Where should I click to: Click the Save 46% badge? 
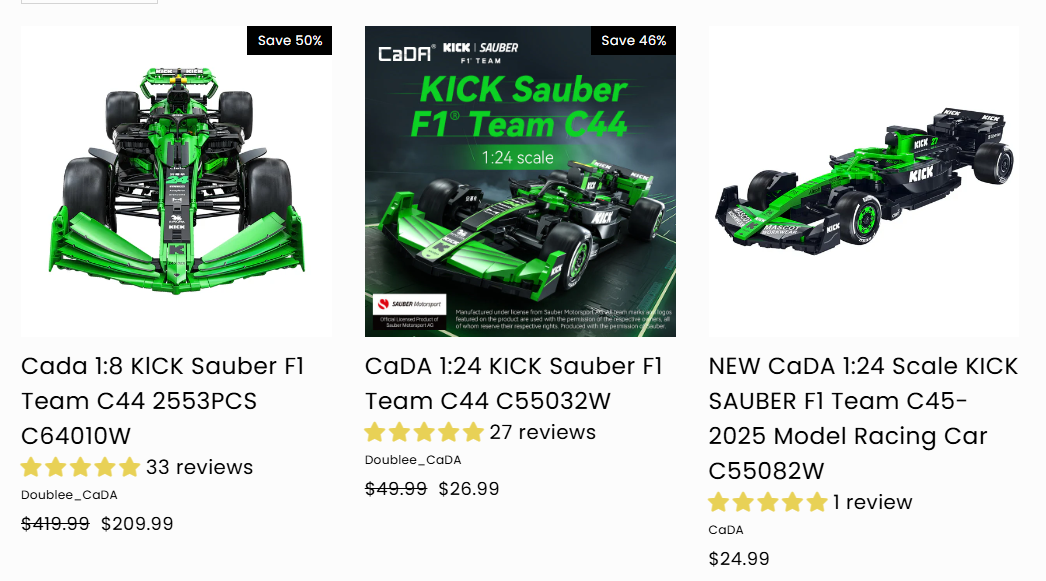pyautogui.click(x=634, y=41)
